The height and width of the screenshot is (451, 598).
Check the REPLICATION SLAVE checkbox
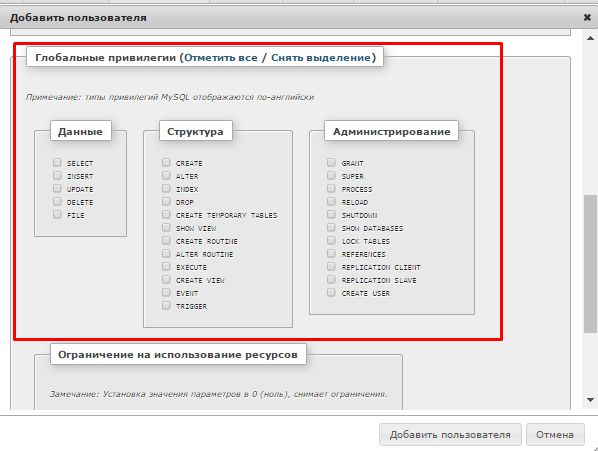point(331,280)
